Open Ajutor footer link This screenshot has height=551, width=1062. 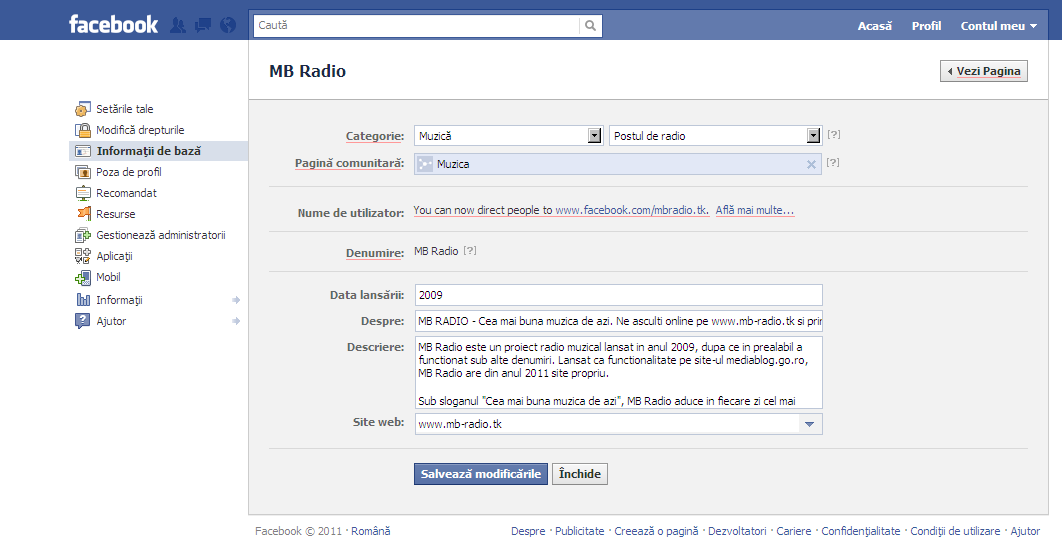(1025, 531)
